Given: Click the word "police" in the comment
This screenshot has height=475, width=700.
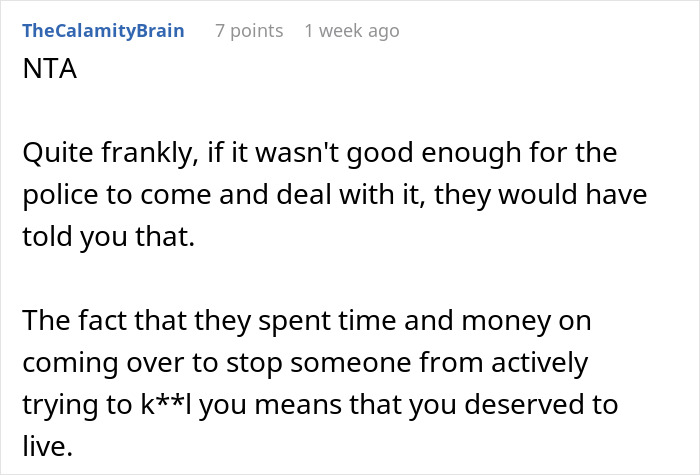Looking at the screenshot, I should coord(56,197).
